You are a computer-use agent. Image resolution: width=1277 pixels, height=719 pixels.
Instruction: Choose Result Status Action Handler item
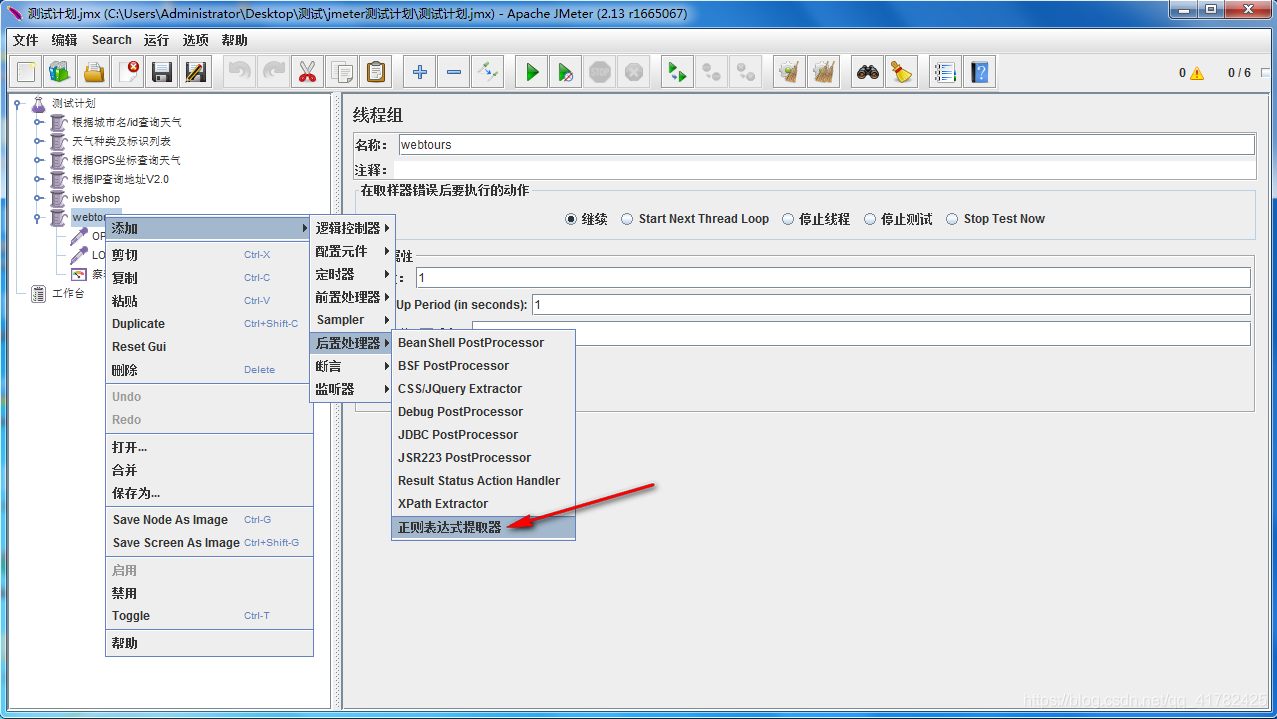pyautogui.click(x=483, y=481)
